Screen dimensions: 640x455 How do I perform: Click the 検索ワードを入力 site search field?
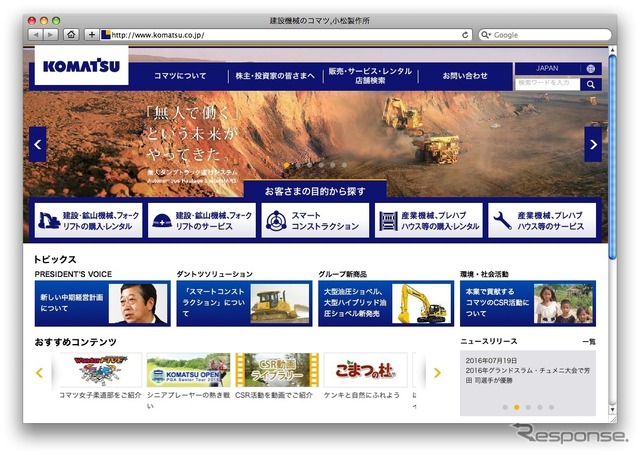click(547, 84)
